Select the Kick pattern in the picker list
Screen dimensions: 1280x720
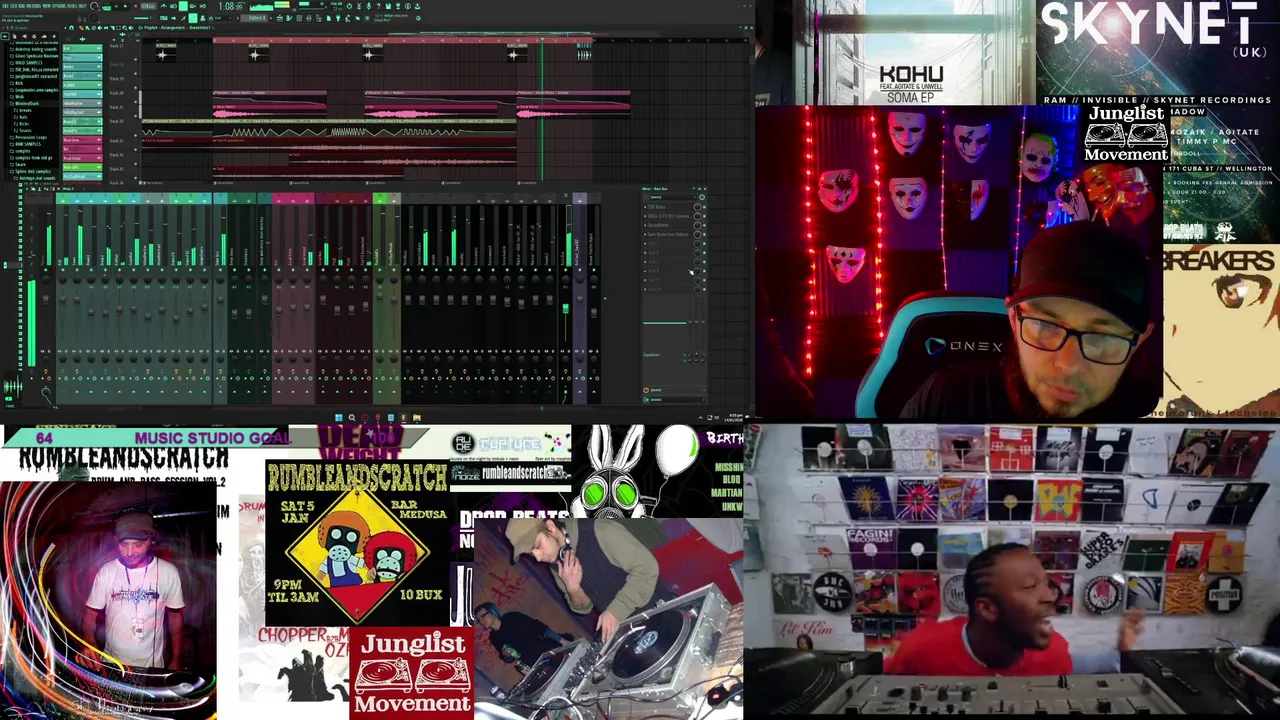click(82, 48)
